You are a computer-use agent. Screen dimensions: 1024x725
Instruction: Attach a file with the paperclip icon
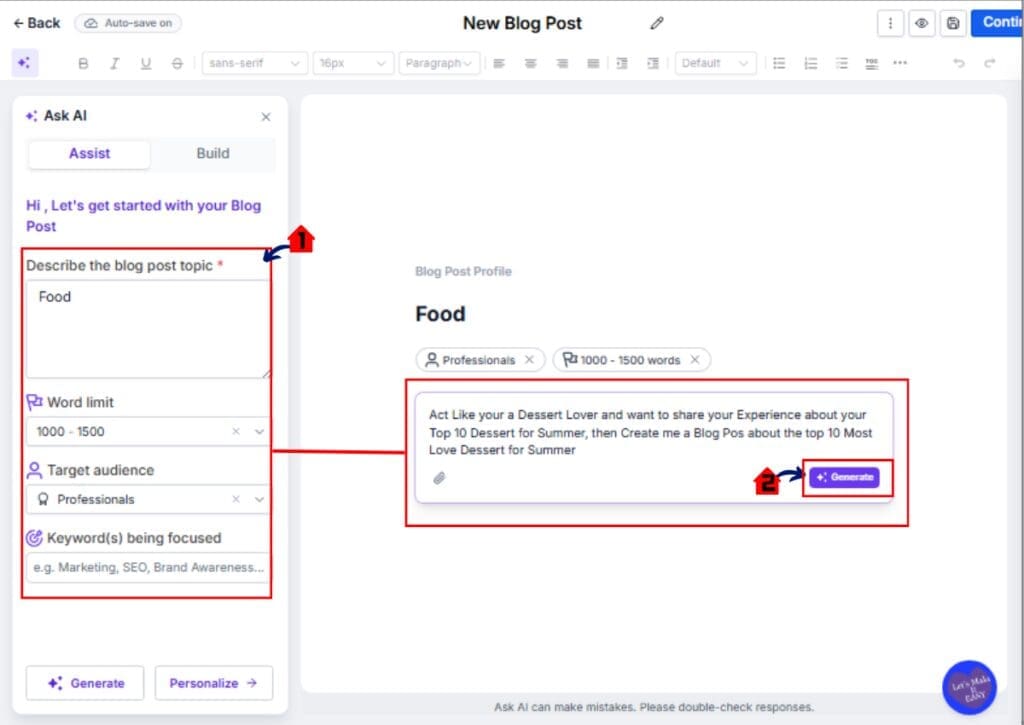point(438,477)
